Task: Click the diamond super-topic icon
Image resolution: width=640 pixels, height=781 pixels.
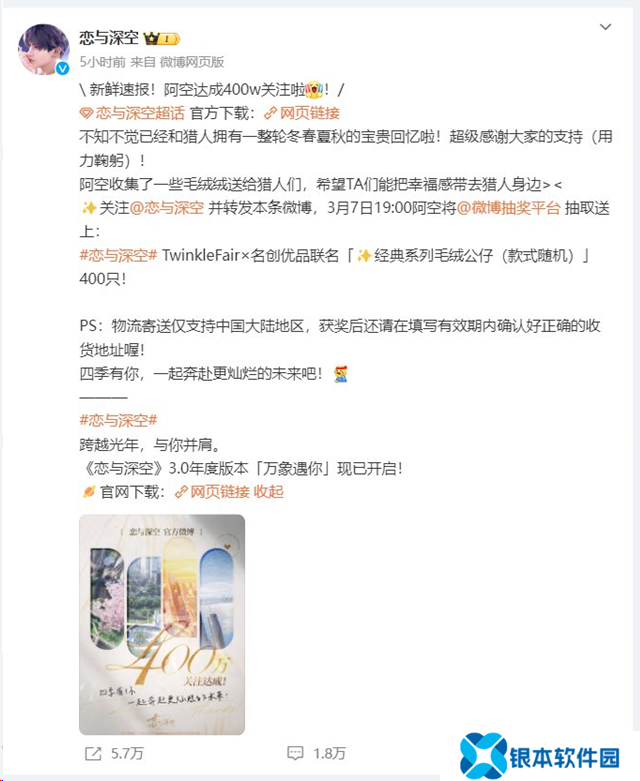Action: pos(86,114)
